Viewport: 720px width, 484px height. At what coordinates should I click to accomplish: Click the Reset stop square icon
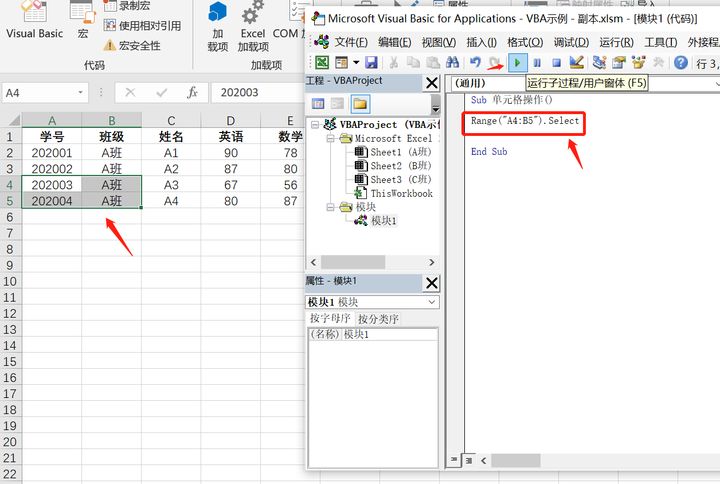[556, 62]
